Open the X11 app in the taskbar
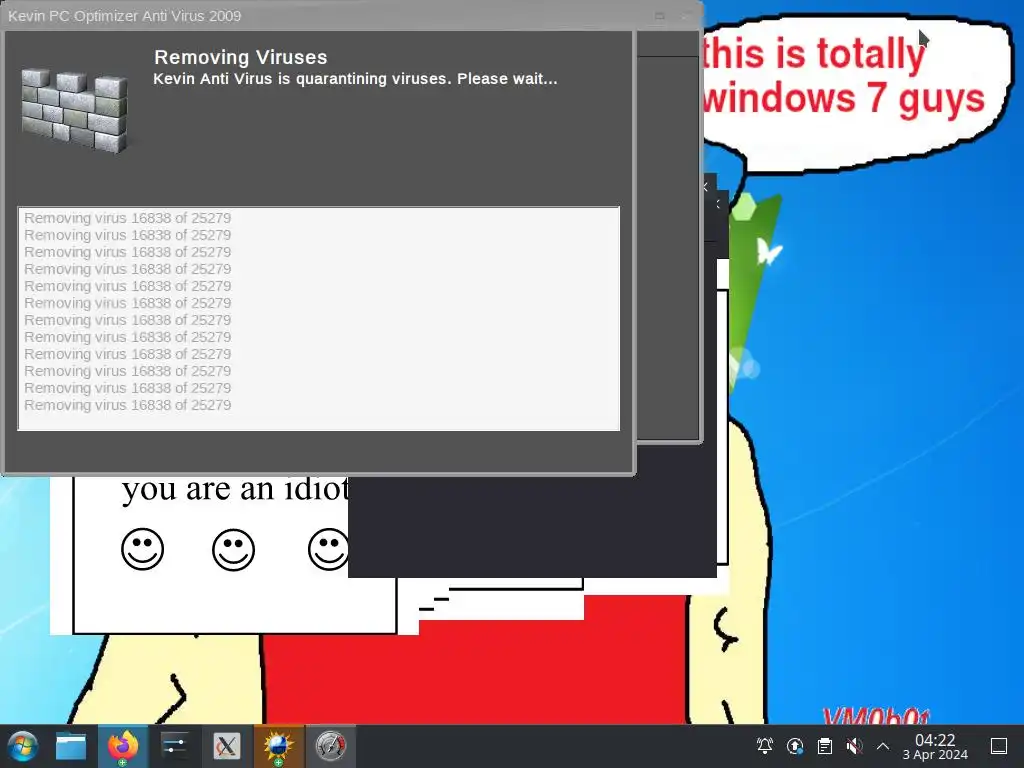This screenshot has height=768, width=1024. point(227,746)
